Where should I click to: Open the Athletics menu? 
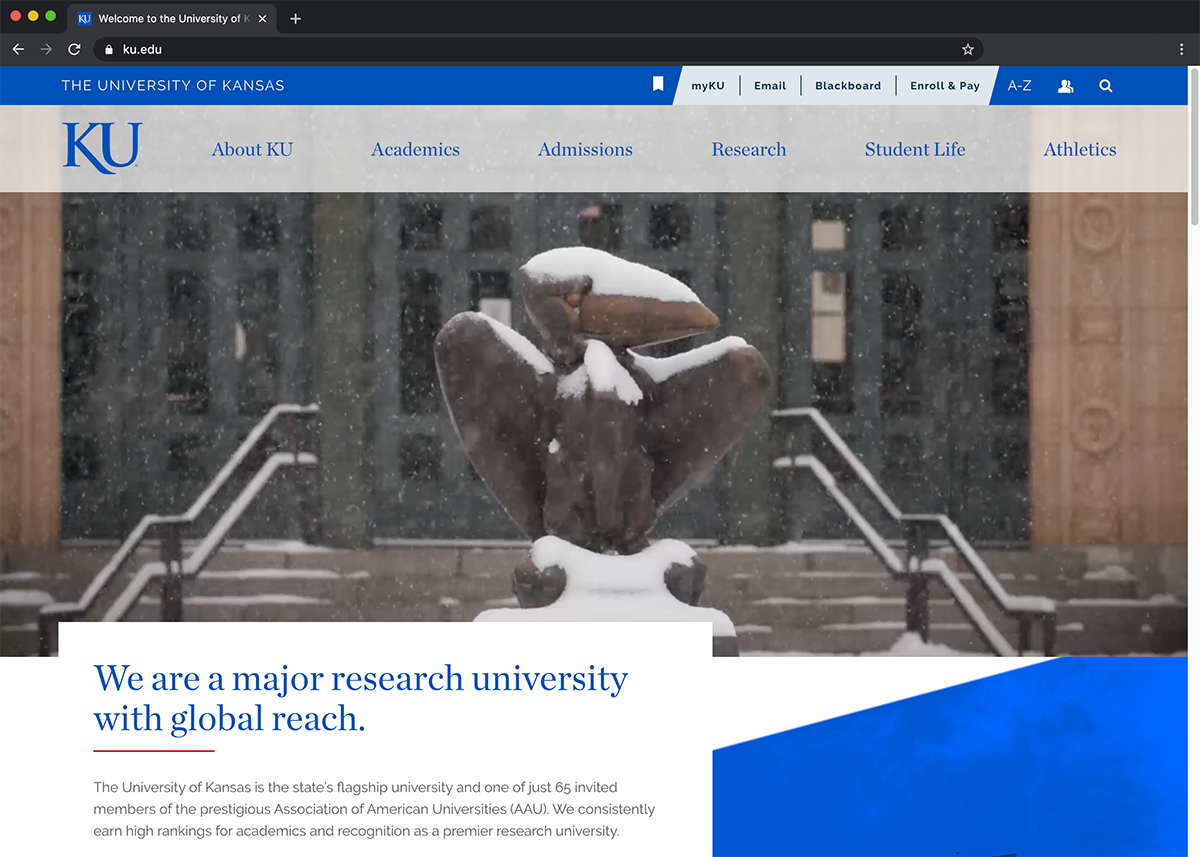1080,149
